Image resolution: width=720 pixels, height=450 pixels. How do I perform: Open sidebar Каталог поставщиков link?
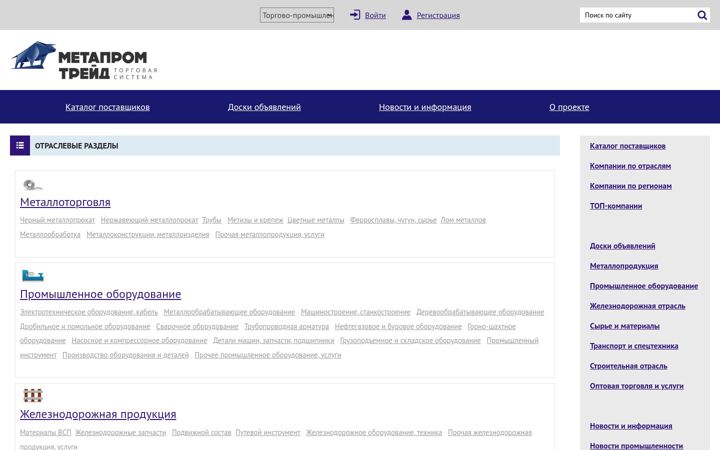(628, 146)
